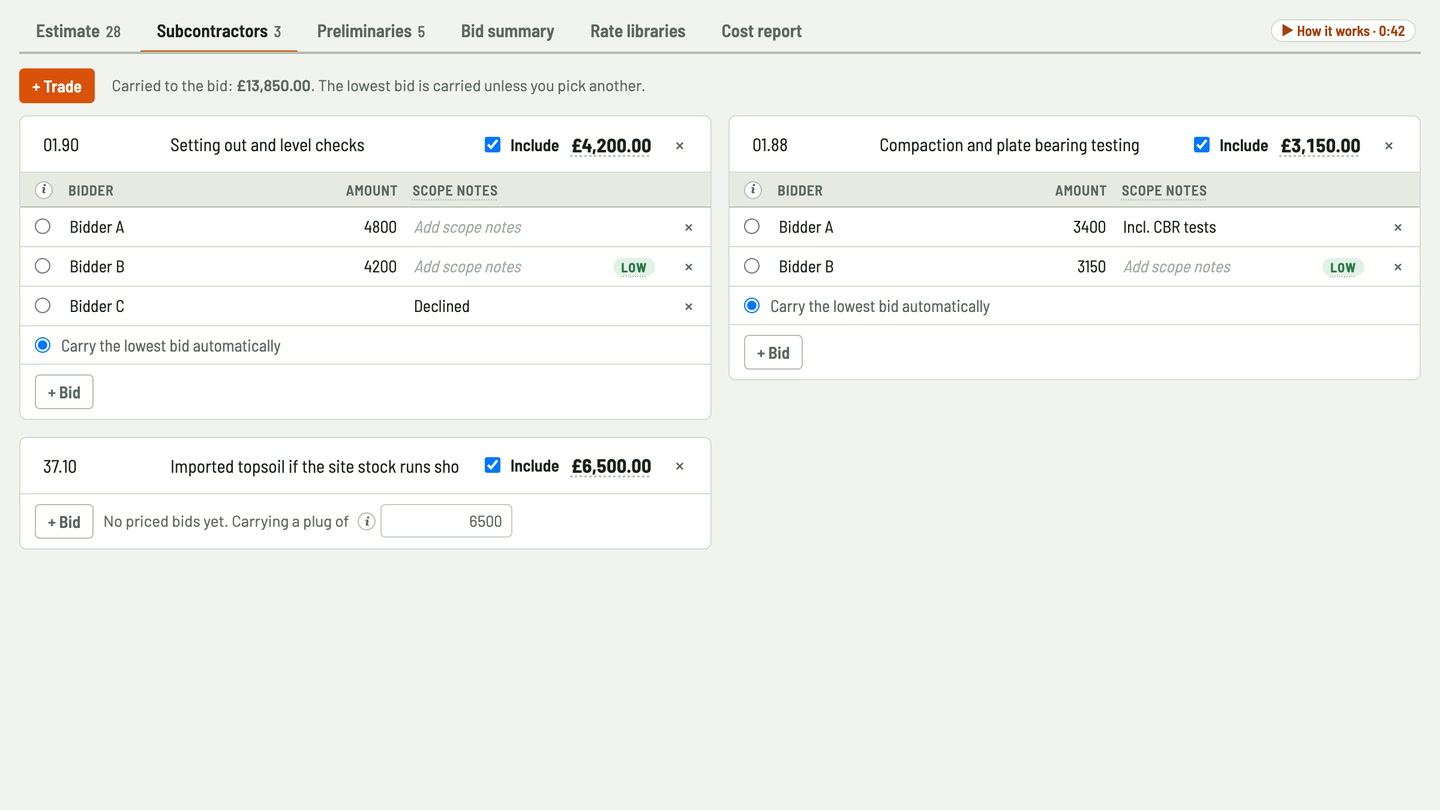
Task: Click the 3400 amount cell
Action: click(x=1075, y=227)
